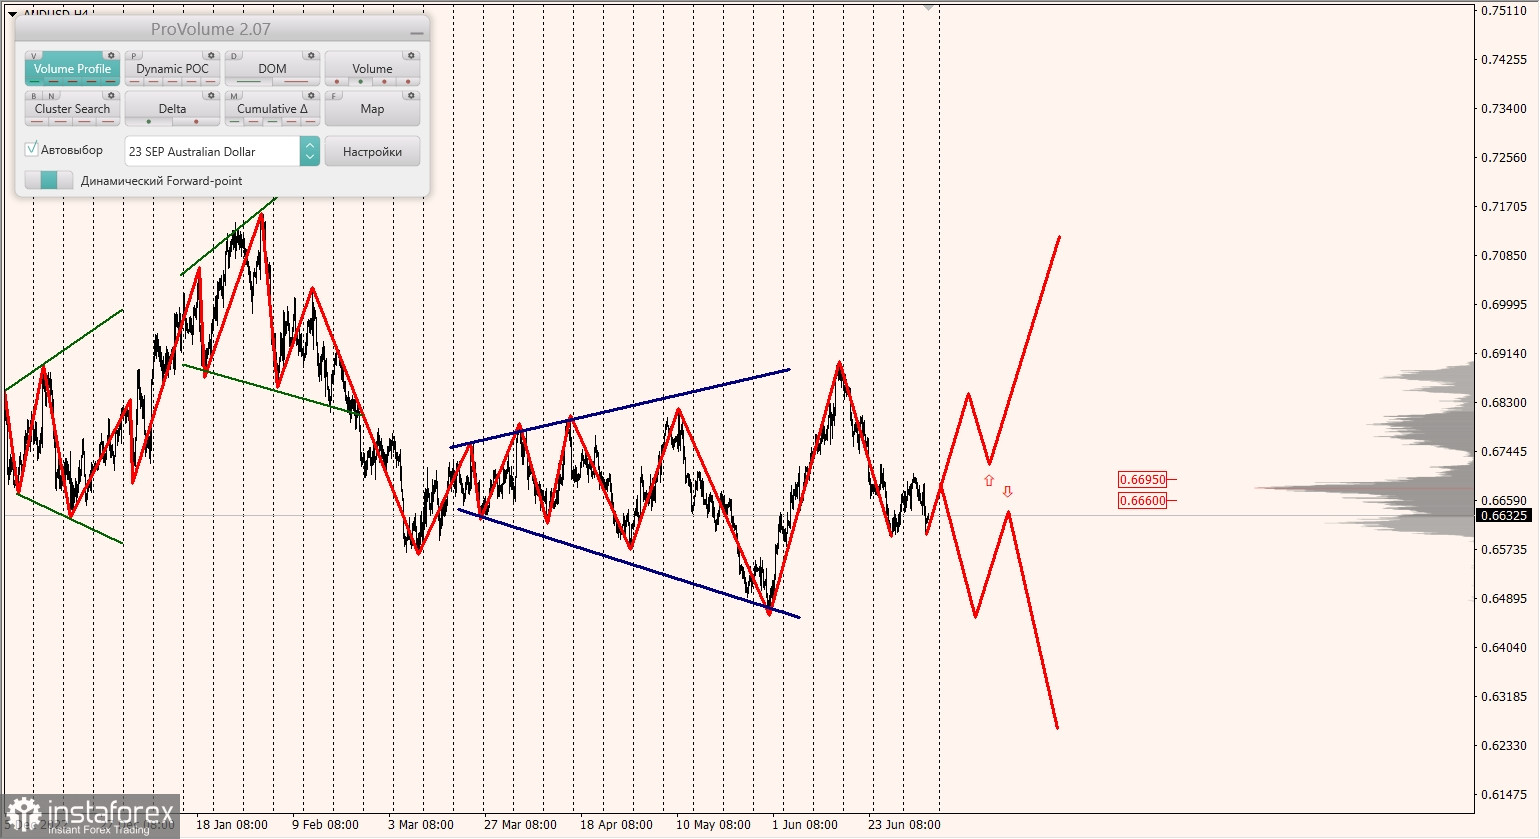Open the Настройки settings button
Viewport: 1540px width, 839px height.
(x=372, y=151)
